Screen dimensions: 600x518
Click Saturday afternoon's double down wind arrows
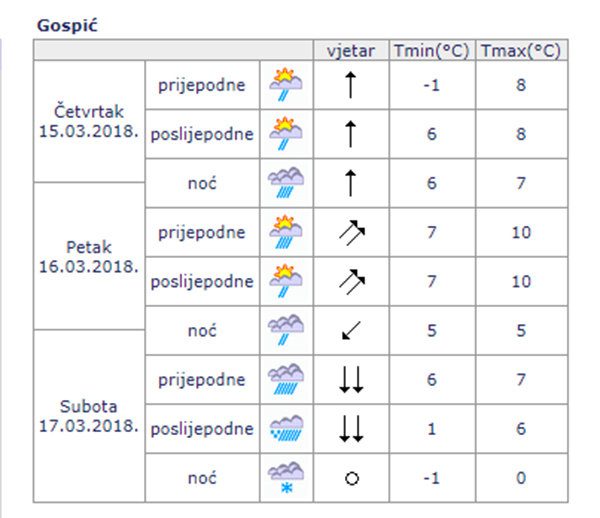351,429
